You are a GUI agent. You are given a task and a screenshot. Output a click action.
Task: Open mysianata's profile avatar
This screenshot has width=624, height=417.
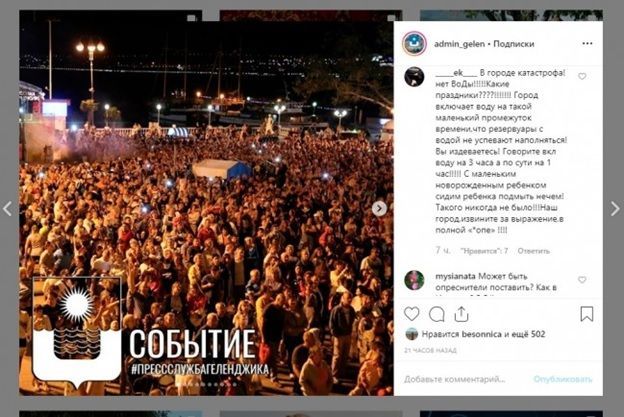(414, 280)
